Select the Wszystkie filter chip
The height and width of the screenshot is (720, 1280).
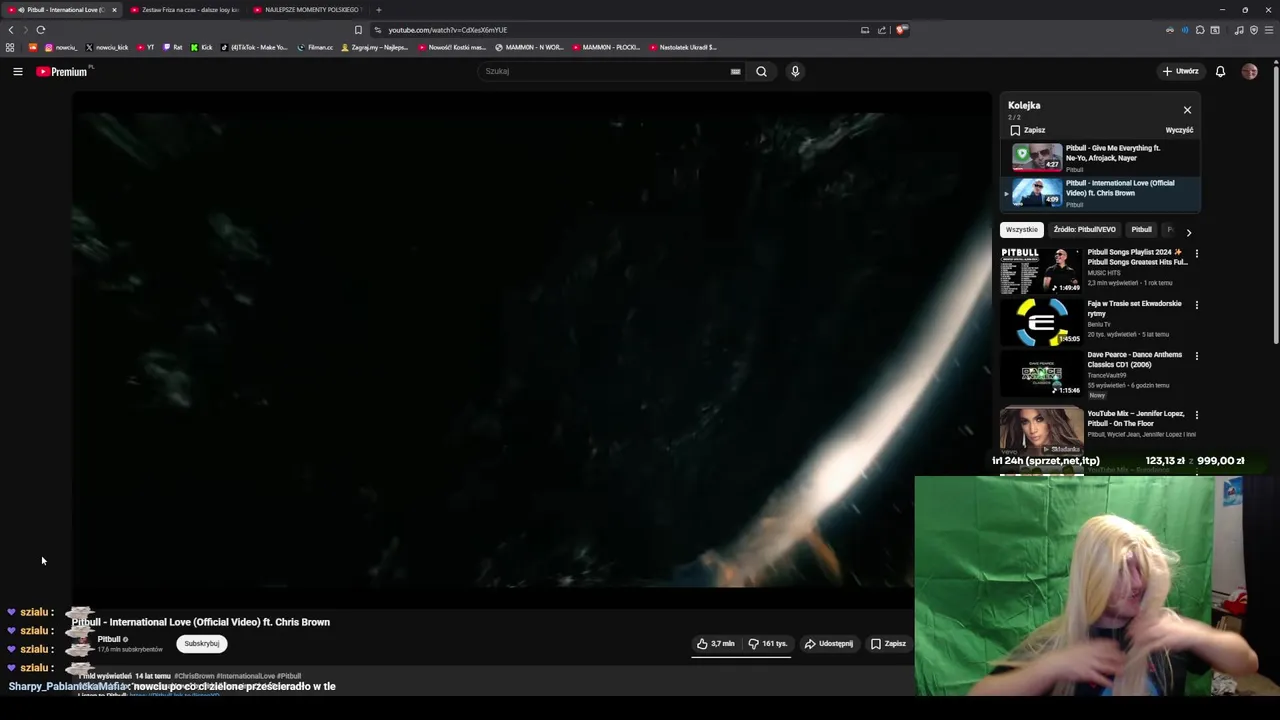(1022, 230)
